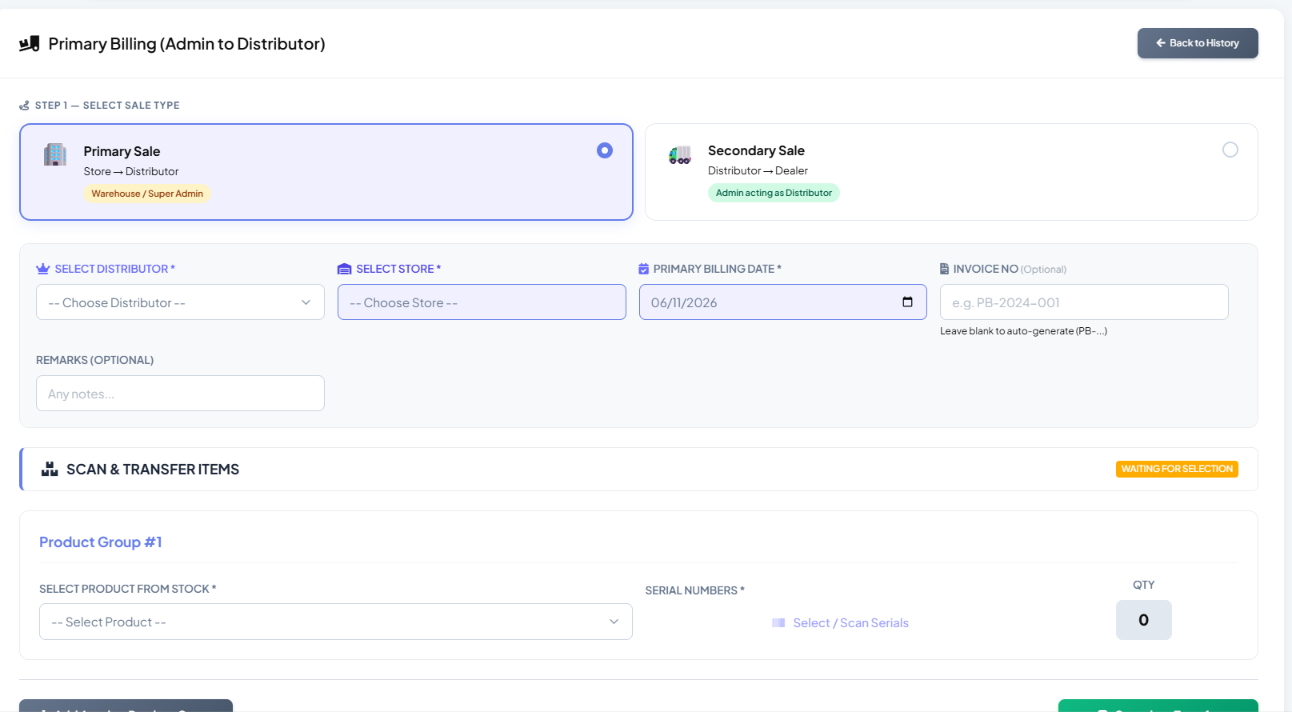Click the store icon beside Select Store
This screenshot has height=712, width=1292.
tap(344, 269)
